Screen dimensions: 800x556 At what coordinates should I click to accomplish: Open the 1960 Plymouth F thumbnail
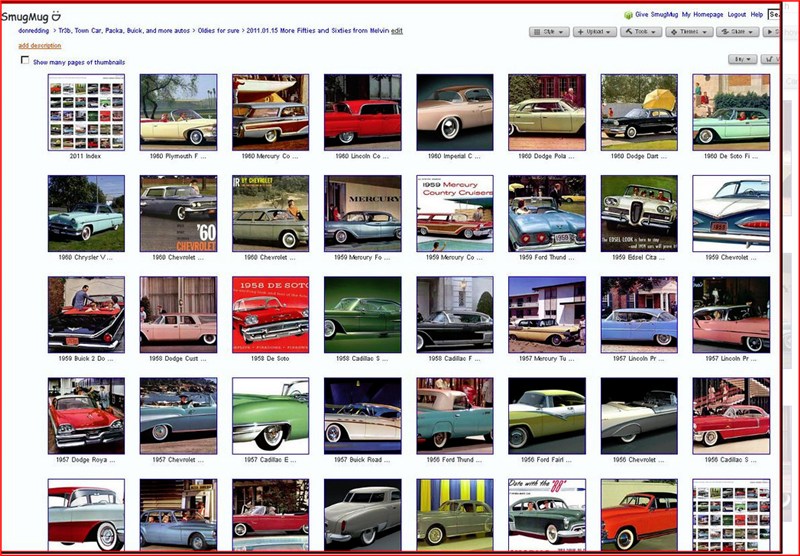point(179,112)
